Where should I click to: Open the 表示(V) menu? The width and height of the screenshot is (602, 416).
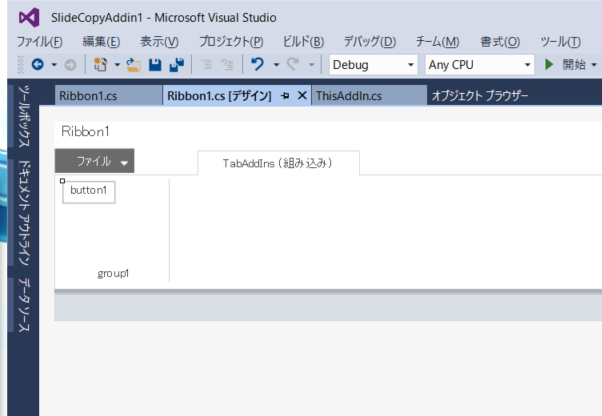pyautogui.click(x=159, y=41)
